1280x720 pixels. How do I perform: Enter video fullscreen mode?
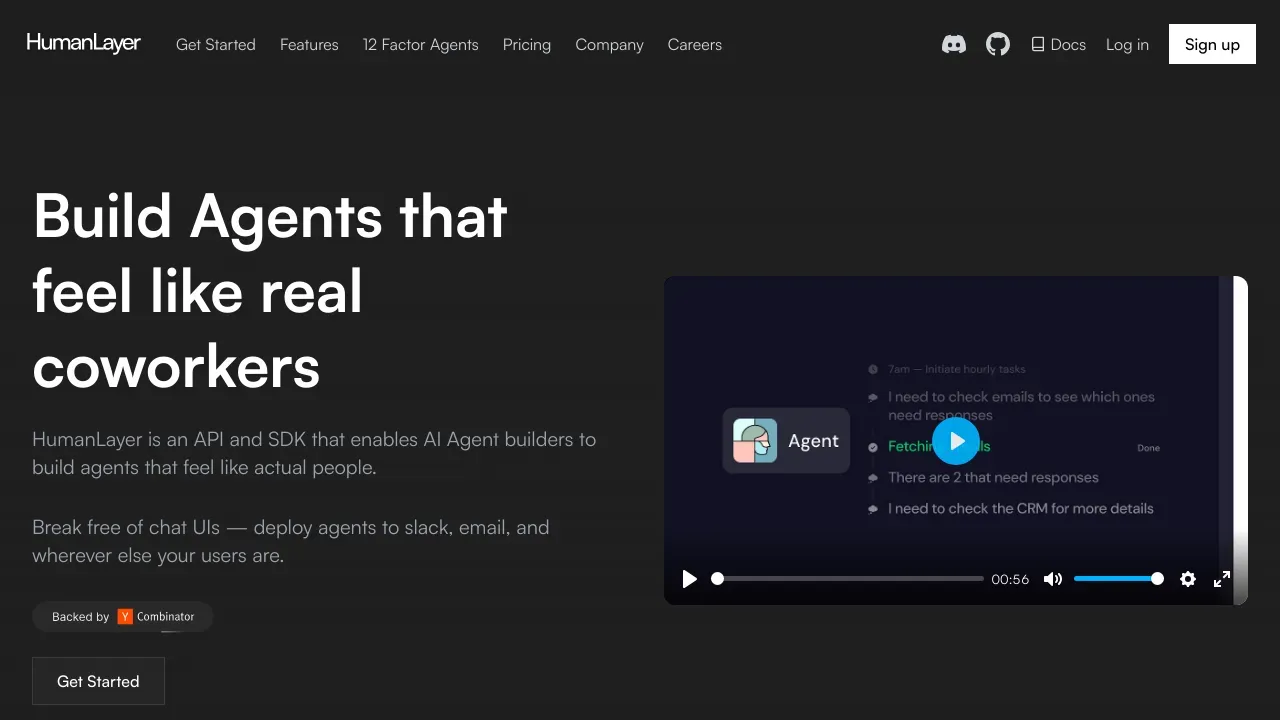tap(1222, 579)
